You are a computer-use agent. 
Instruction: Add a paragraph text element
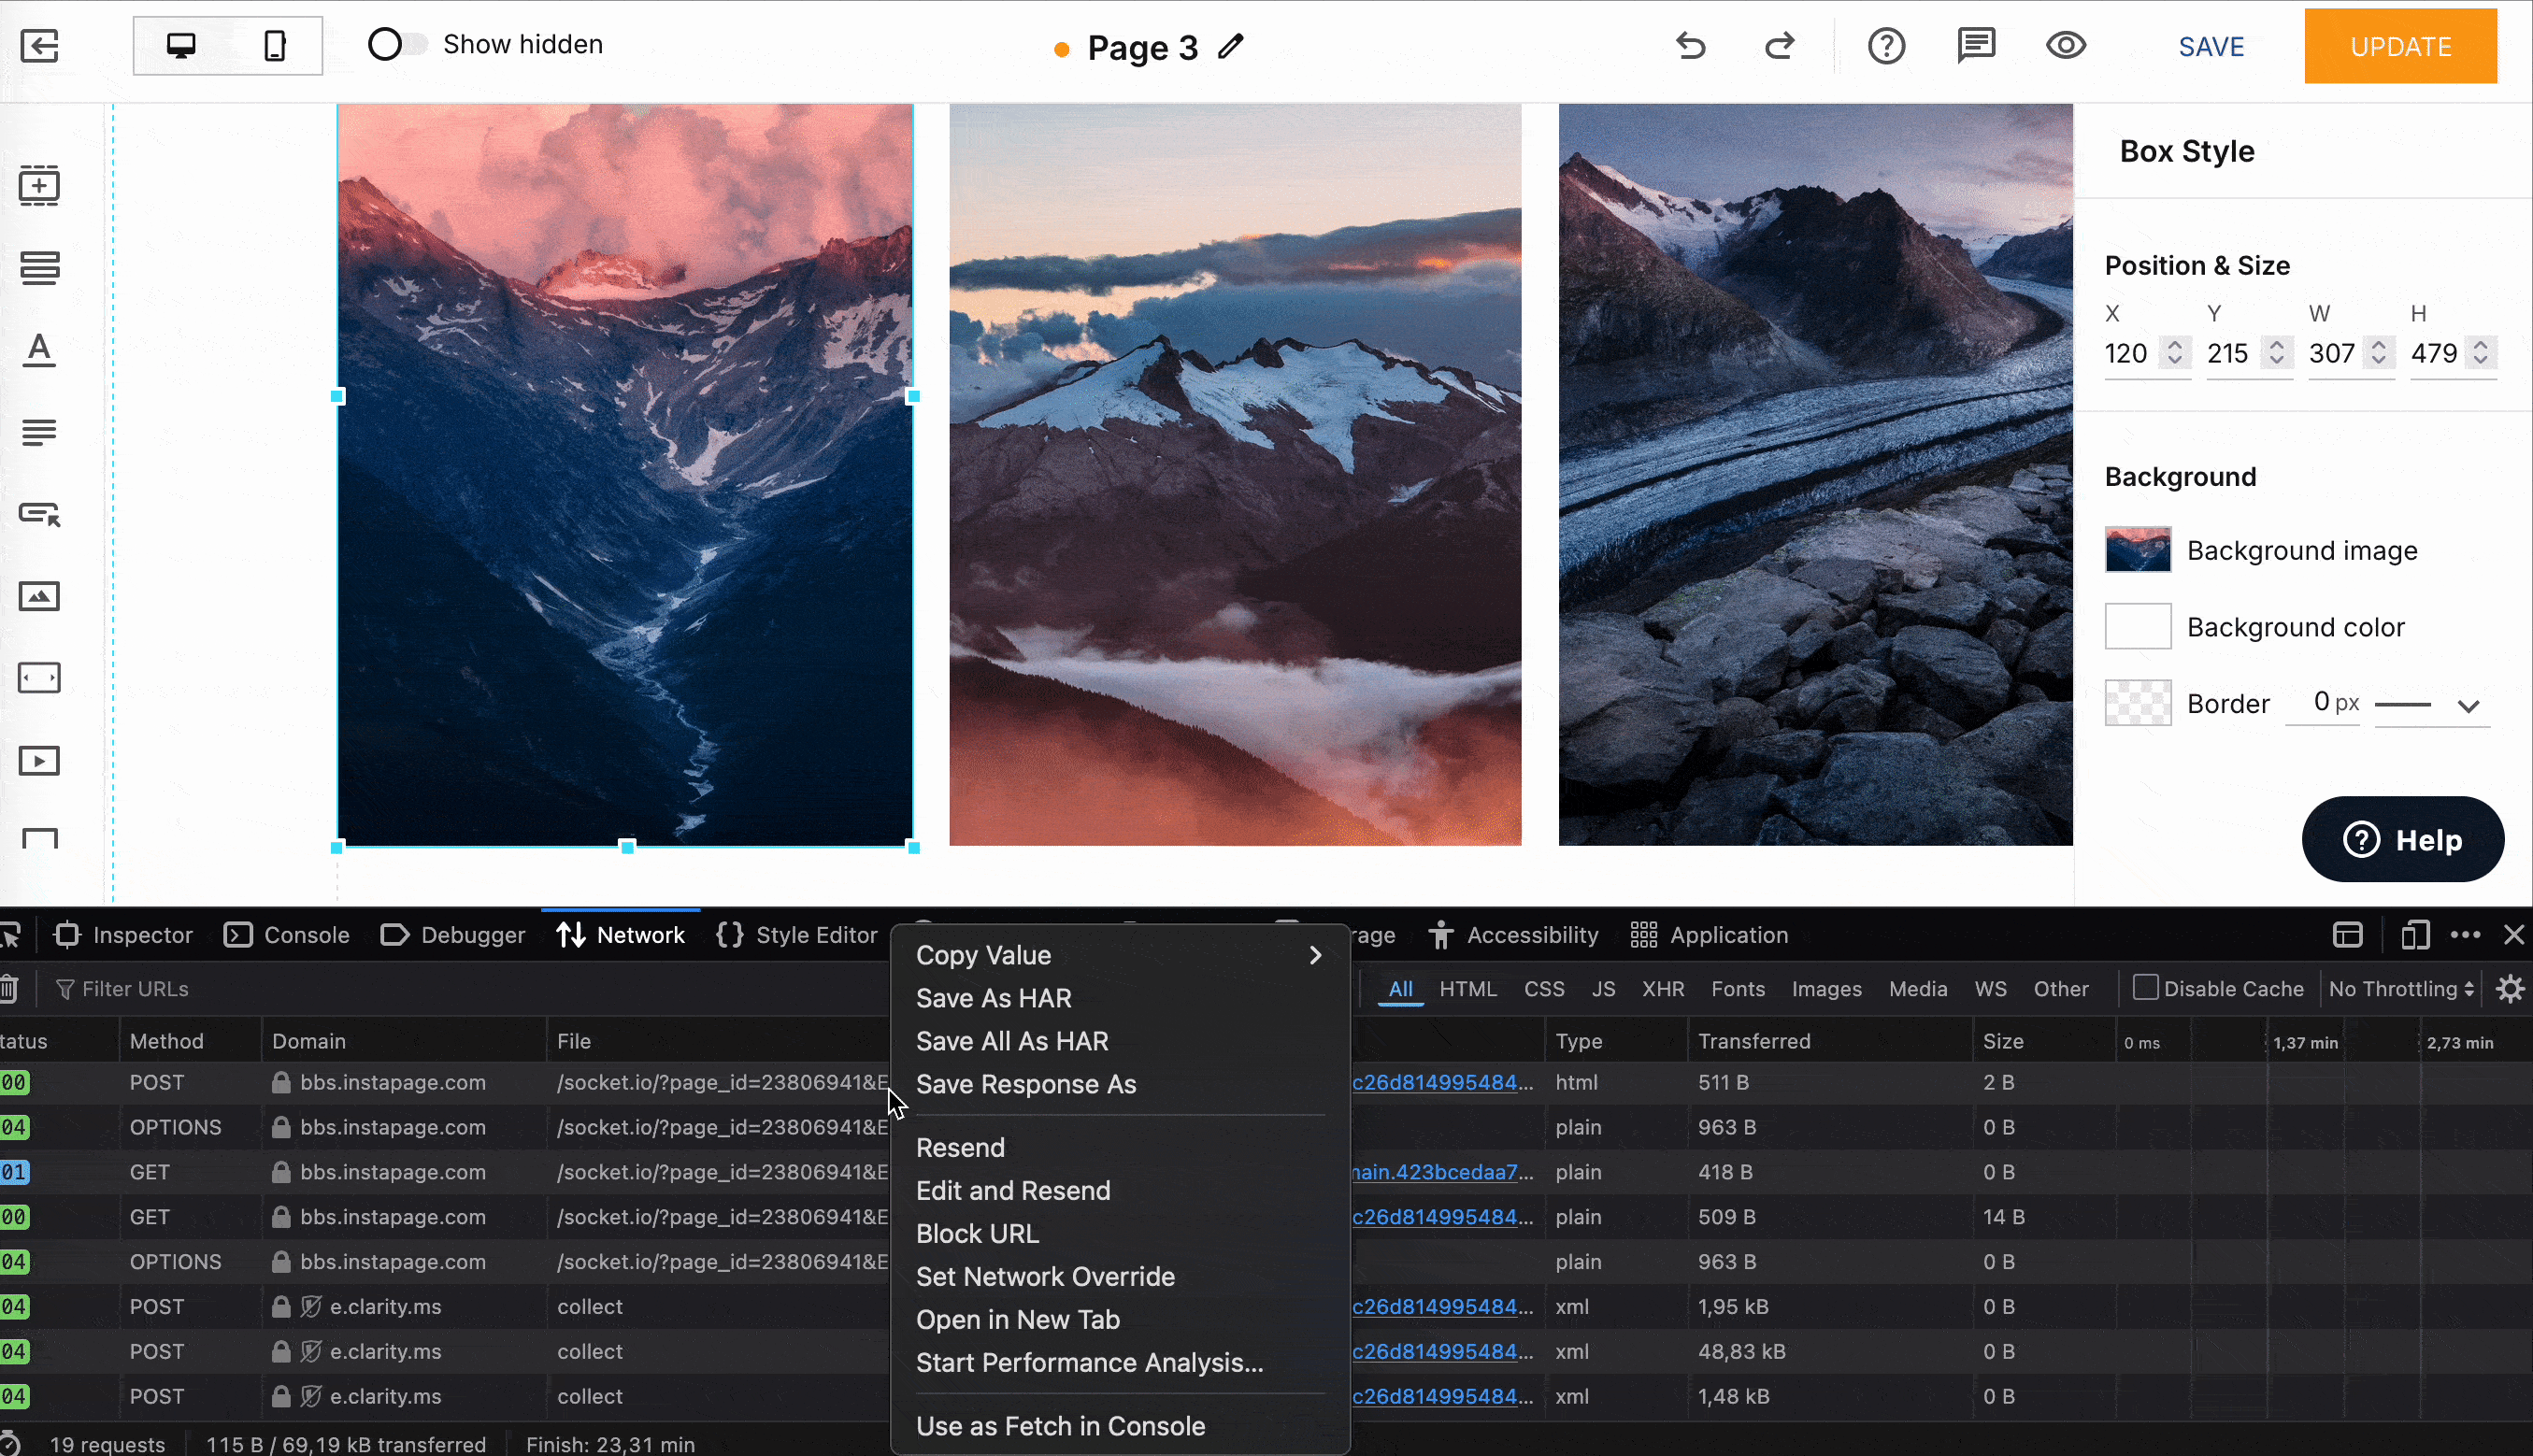pos(40,432)
